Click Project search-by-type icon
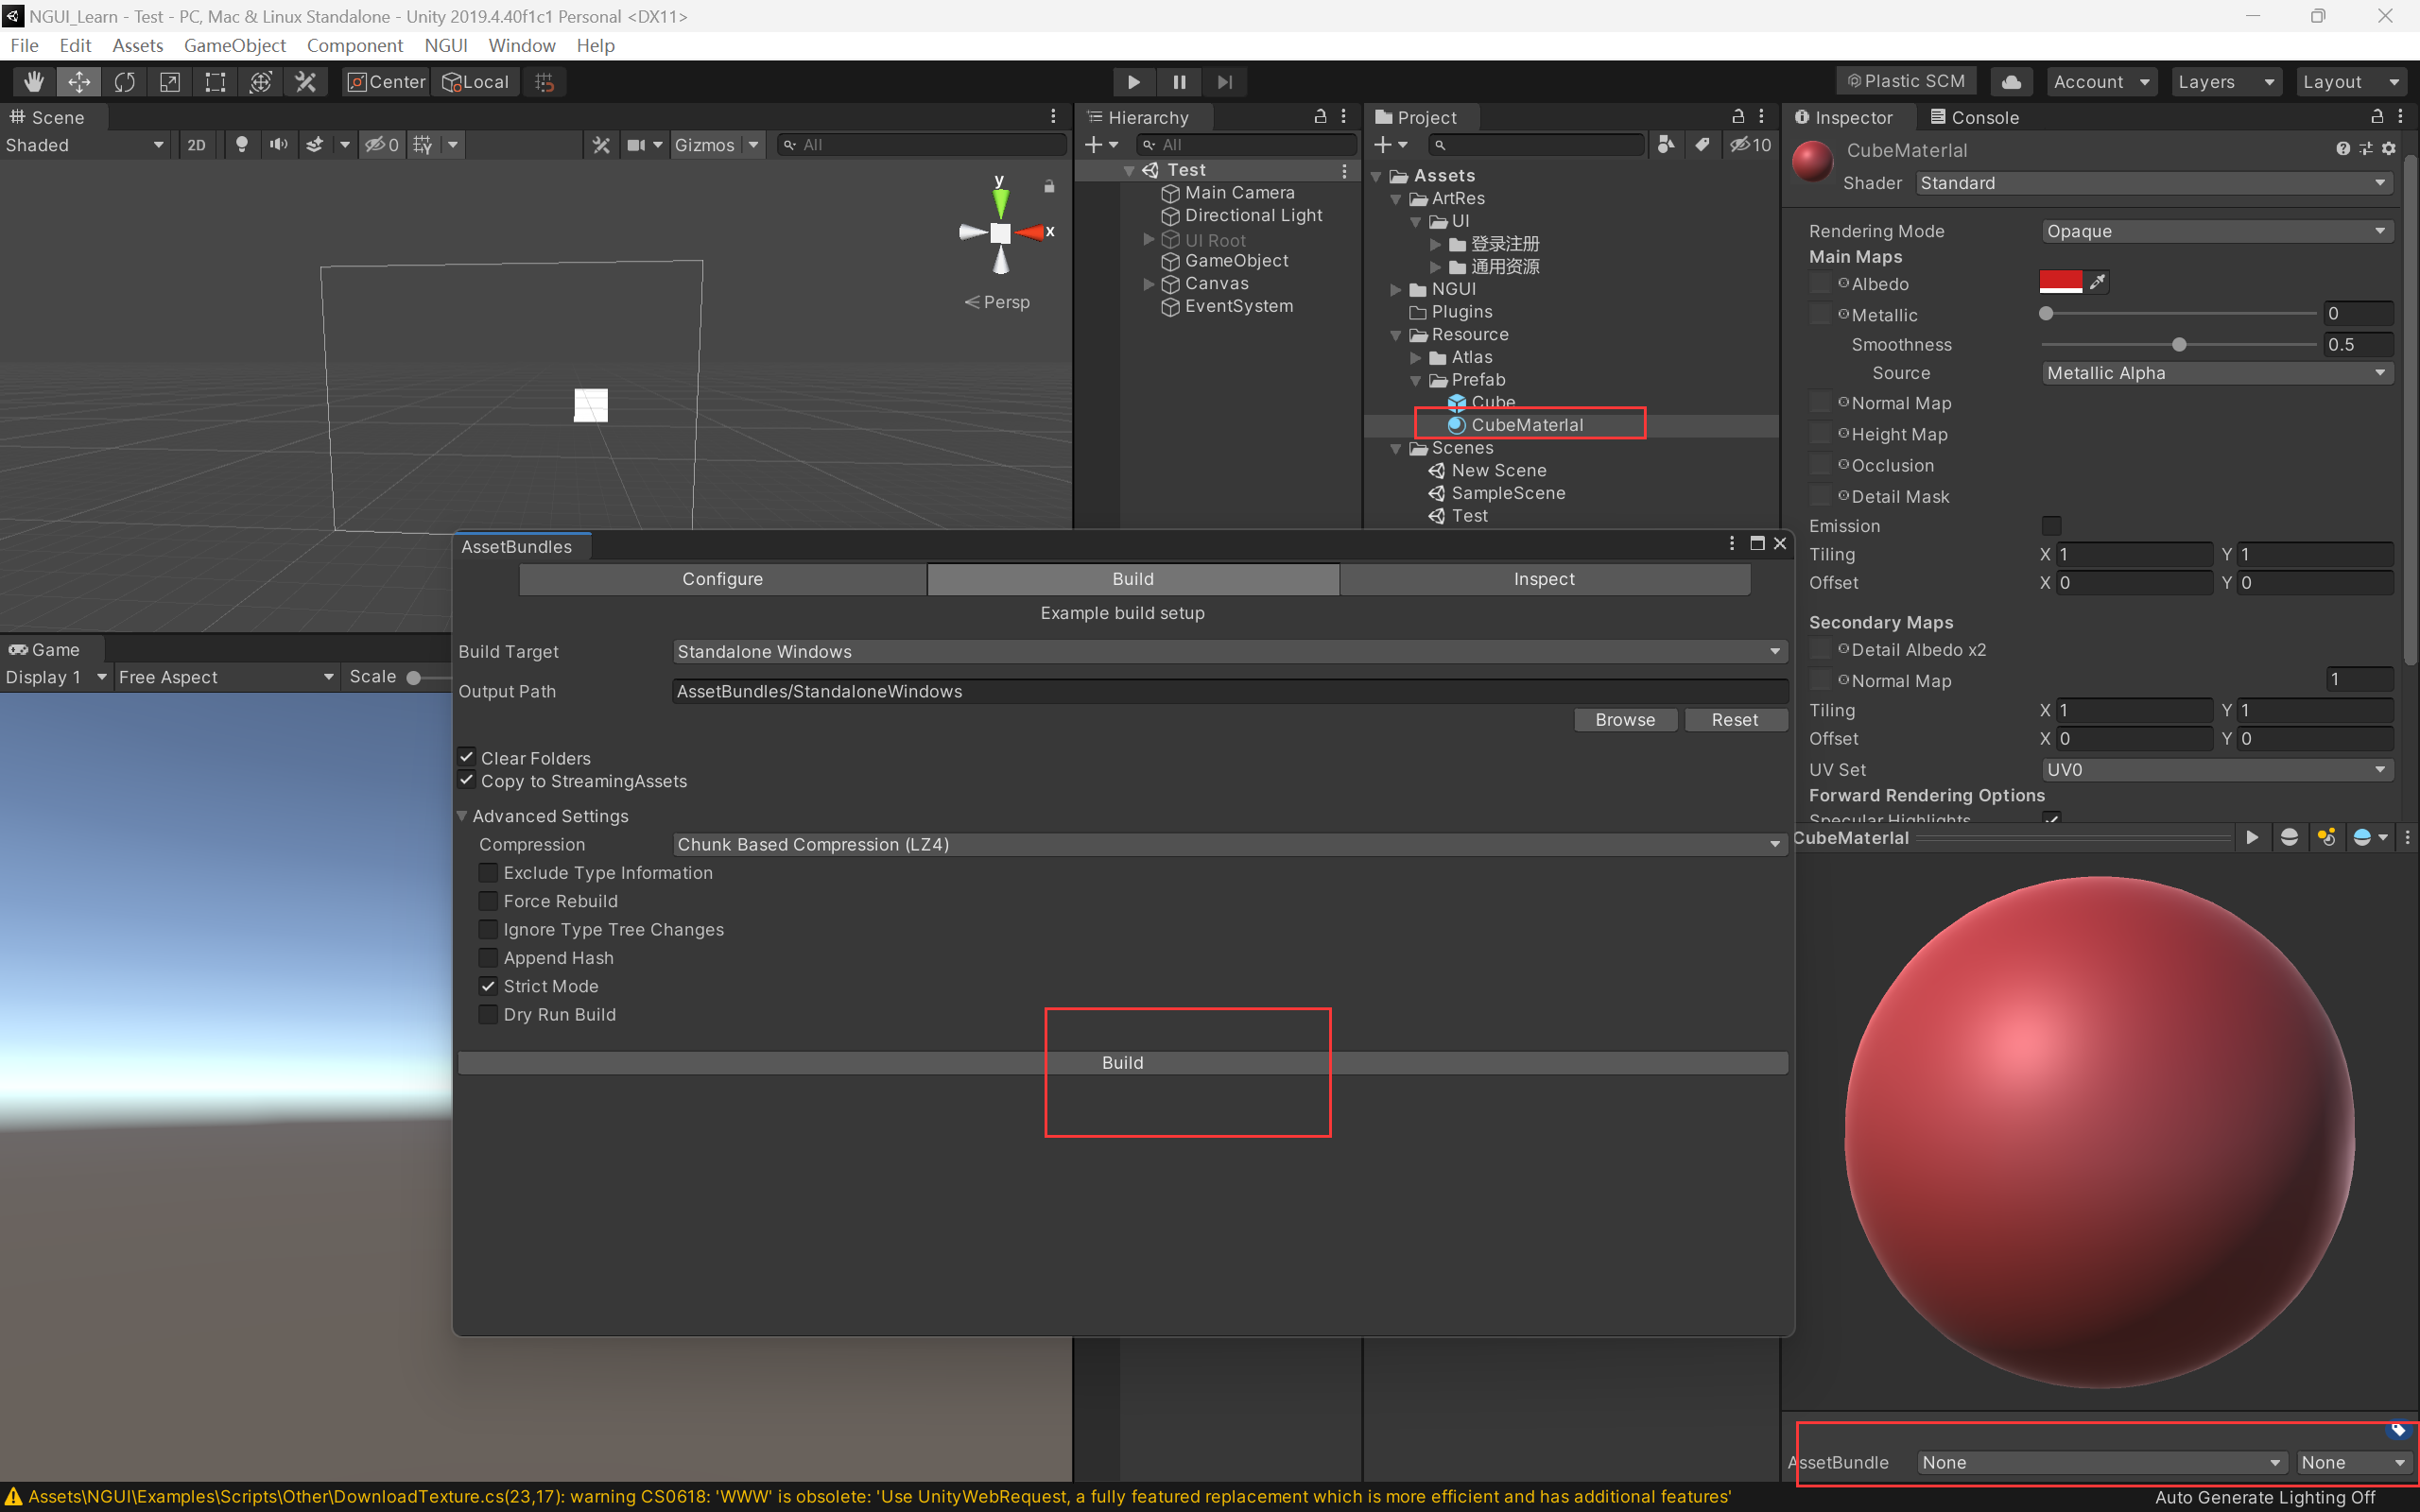The height and width of the screenshot is (1512, 2420). point(1666,145)
